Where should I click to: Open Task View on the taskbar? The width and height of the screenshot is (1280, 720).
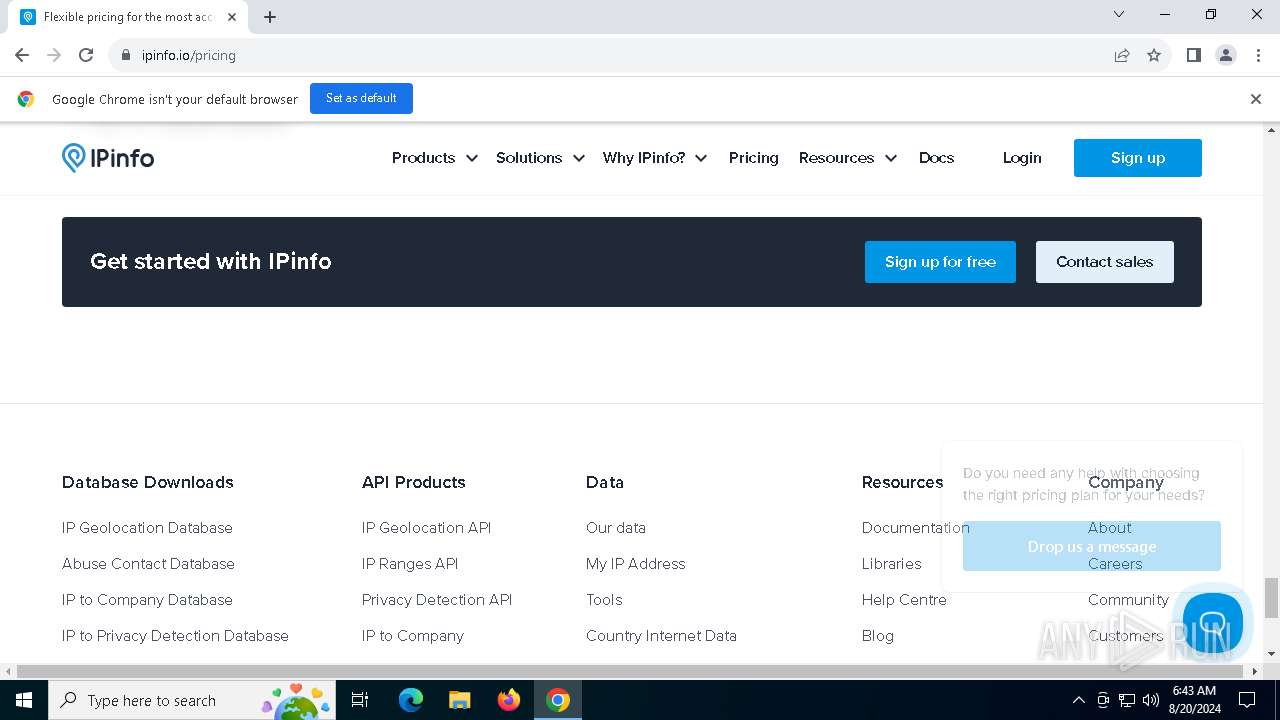[x=360, y=700]
